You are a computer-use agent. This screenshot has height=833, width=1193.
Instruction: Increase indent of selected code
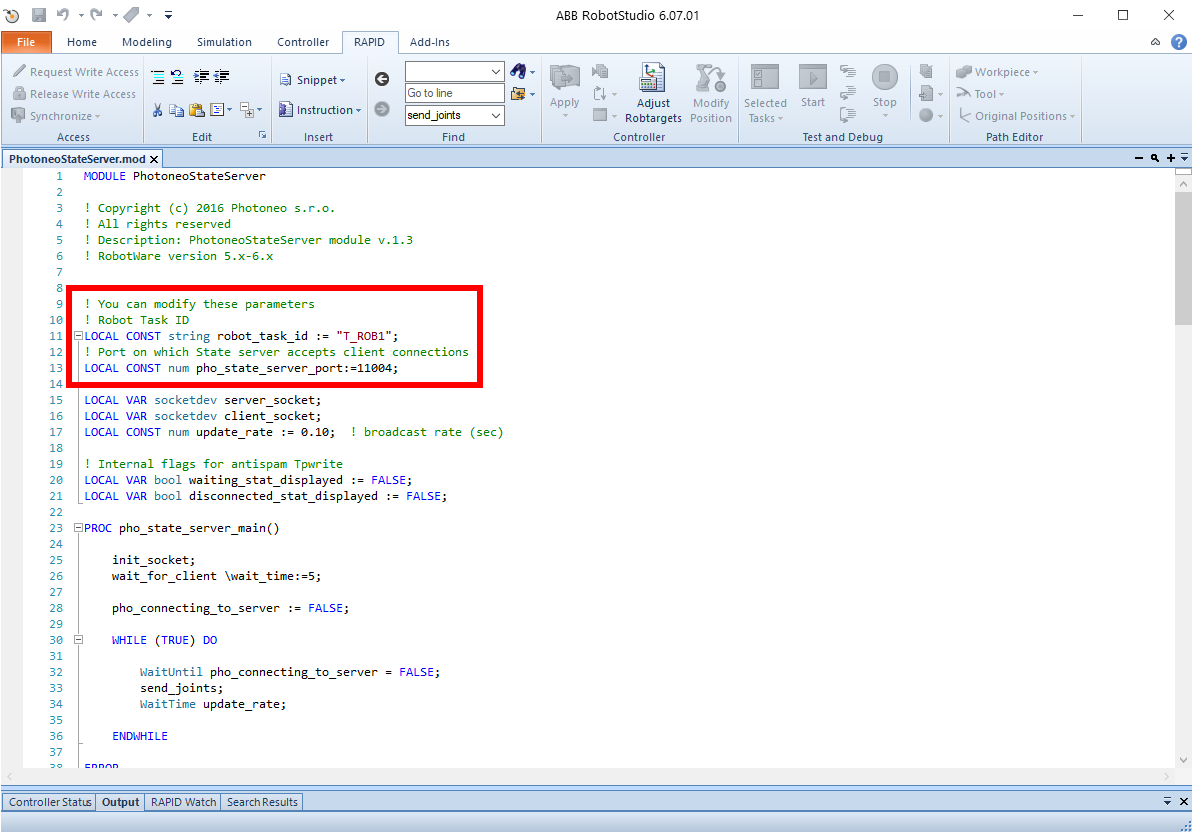(201, 76)
